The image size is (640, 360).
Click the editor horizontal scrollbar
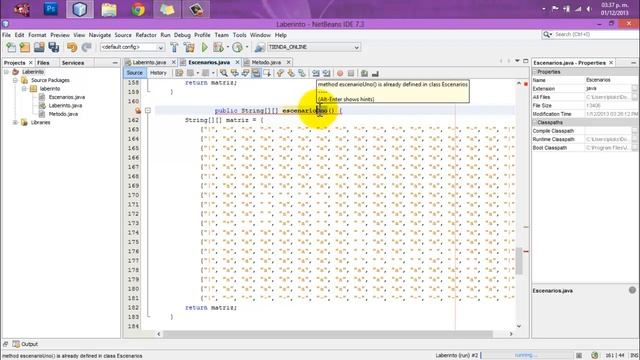(328, 334)
